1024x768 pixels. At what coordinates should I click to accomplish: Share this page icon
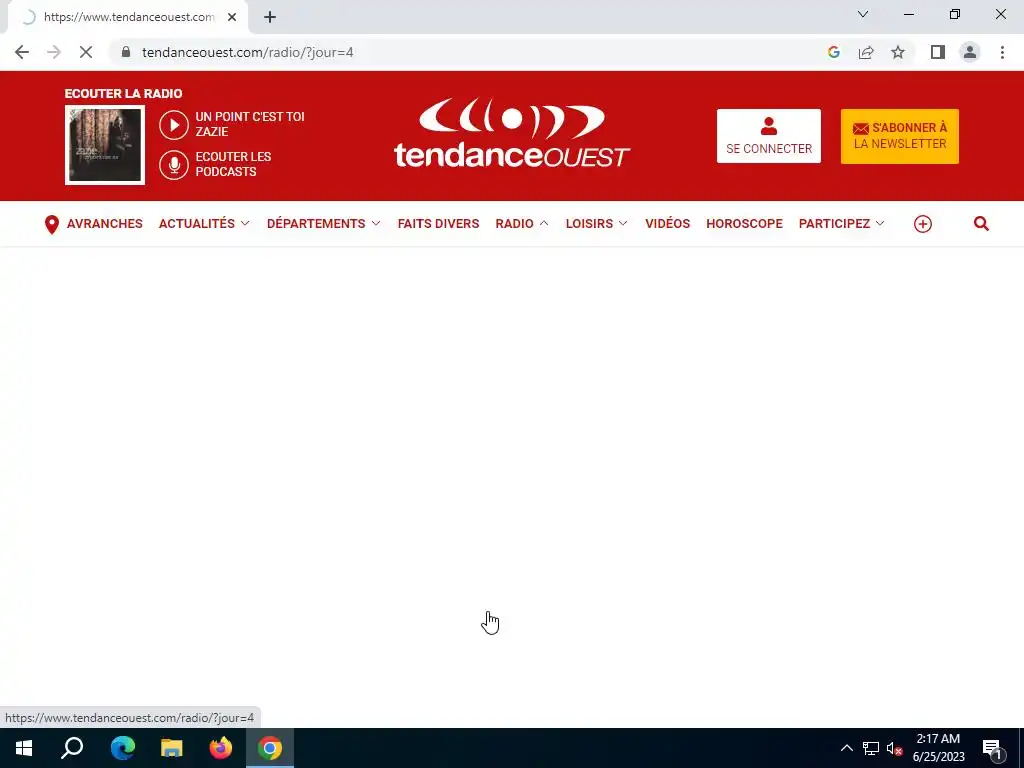[866, 52]
